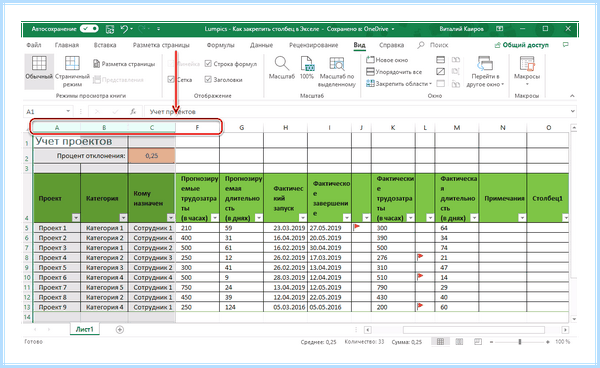Screen dimensions: 600x368
Task: Expand the formula bar chevron
Action: coord(572,111)
